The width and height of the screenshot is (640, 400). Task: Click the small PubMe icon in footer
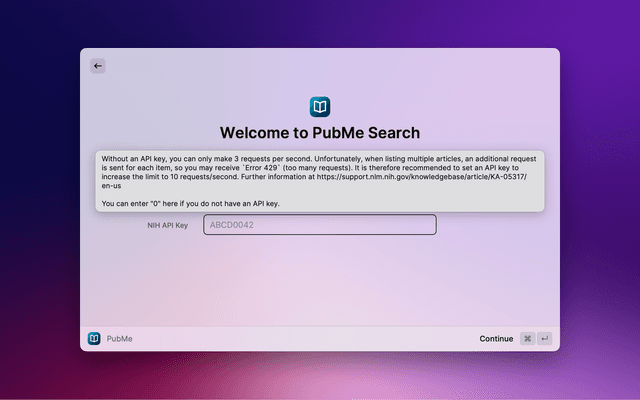[94, 339]
